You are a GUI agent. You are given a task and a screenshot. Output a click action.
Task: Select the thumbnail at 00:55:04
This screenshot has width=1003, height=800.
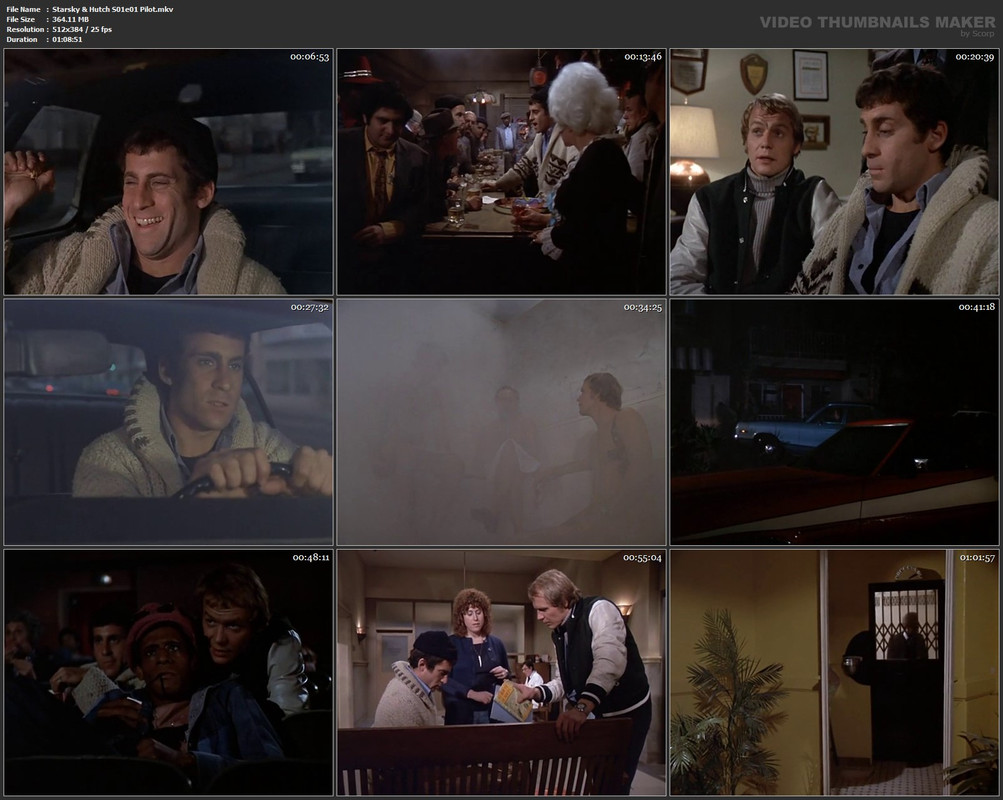point(502,673)
